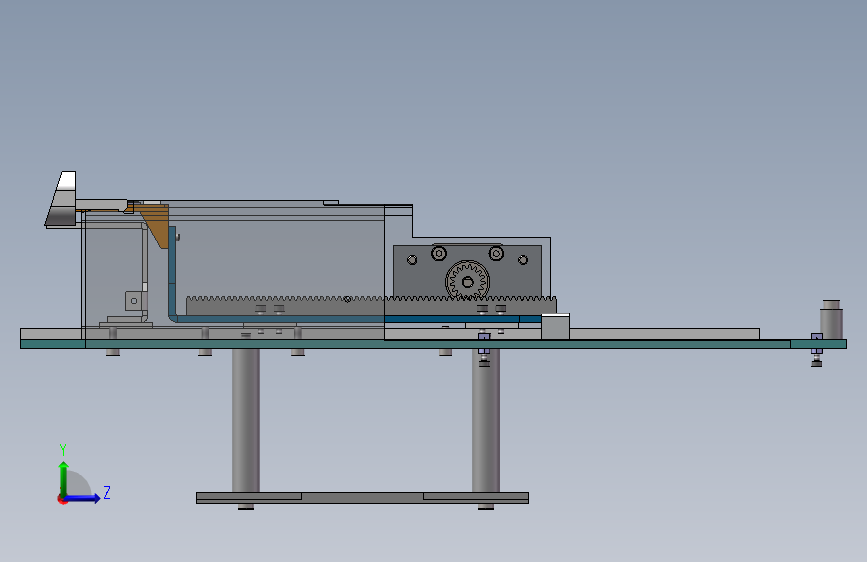The image size is (867, 562).
Task: Click the blue Z axis arrow
Action: [82, 498]
